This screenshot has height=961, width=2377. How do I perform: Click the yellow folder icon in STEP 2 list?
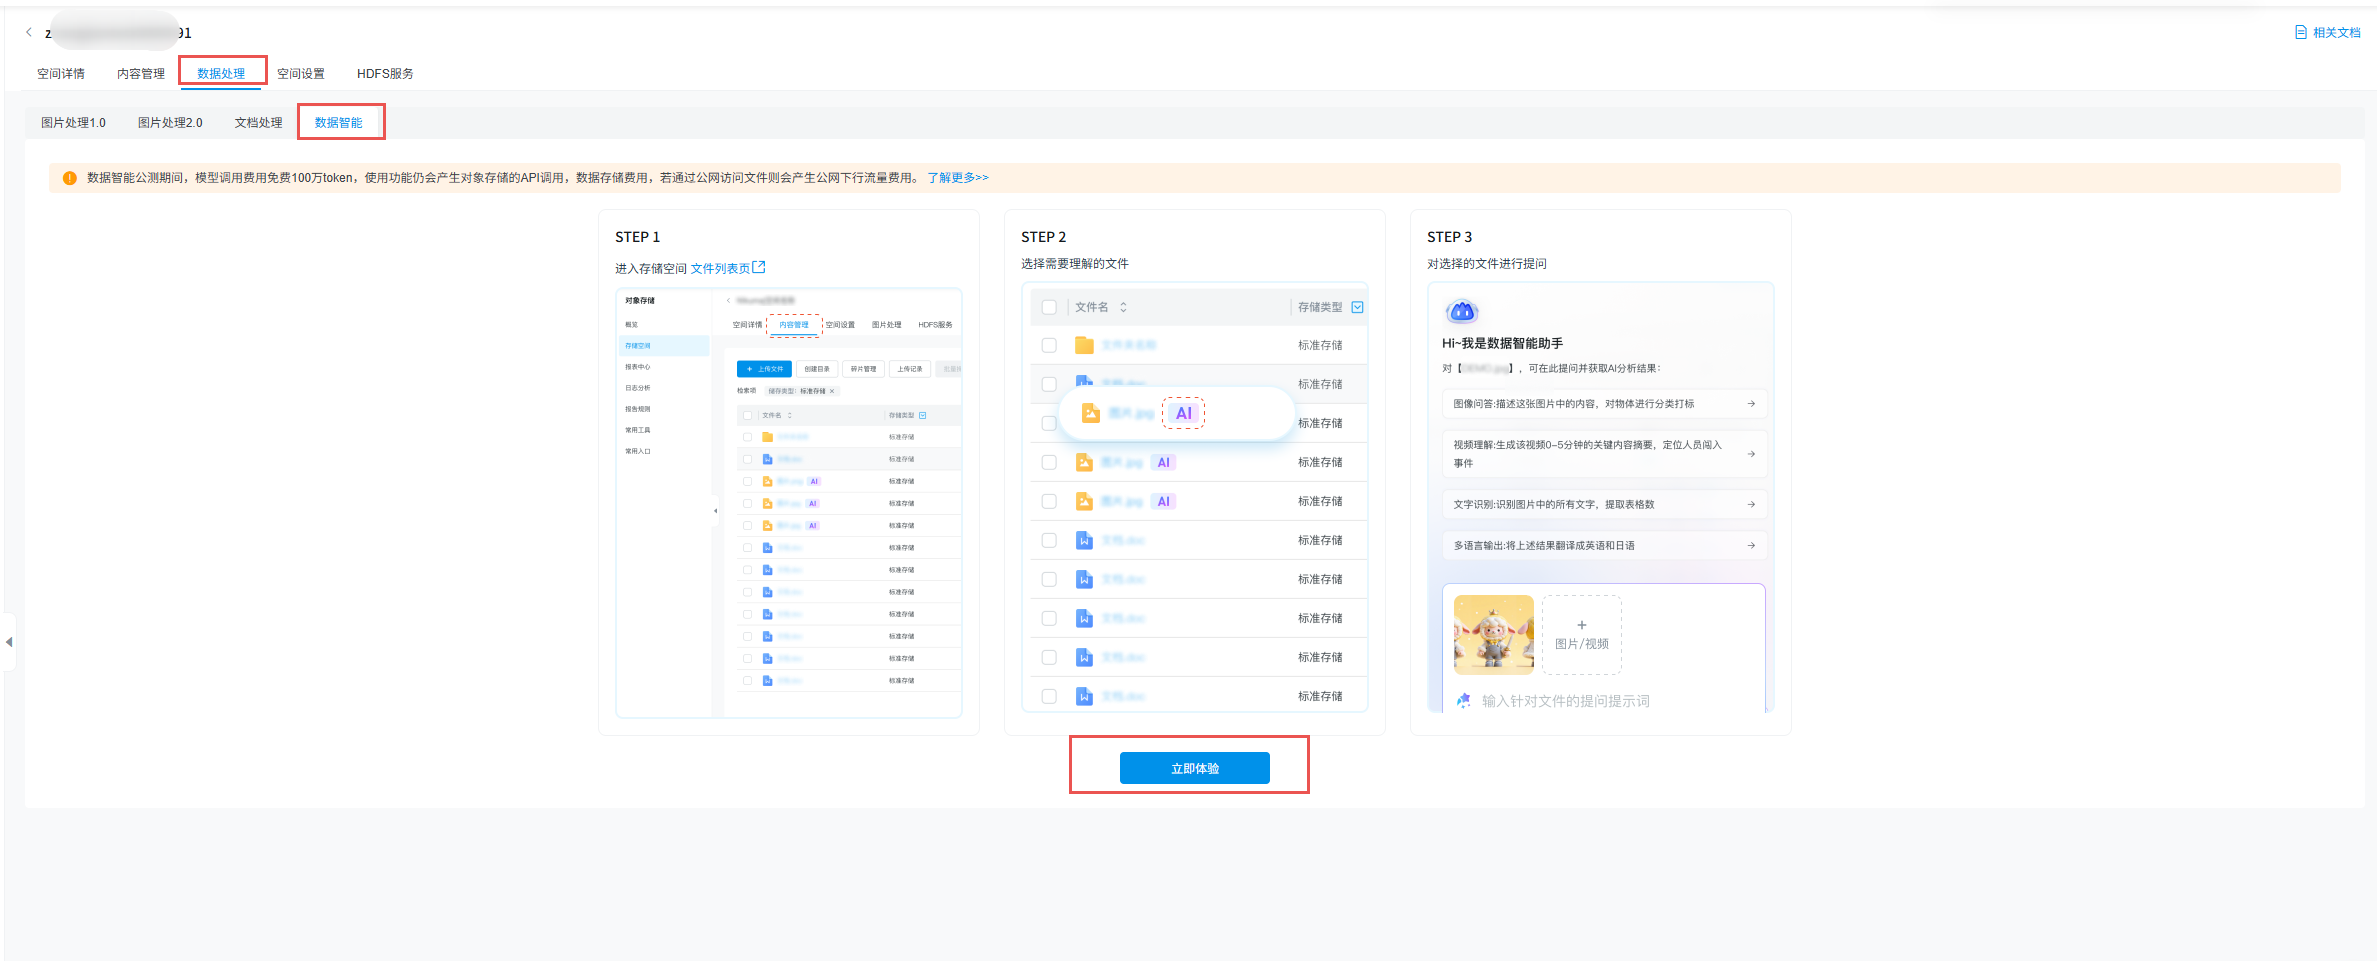click(1084, 345)
